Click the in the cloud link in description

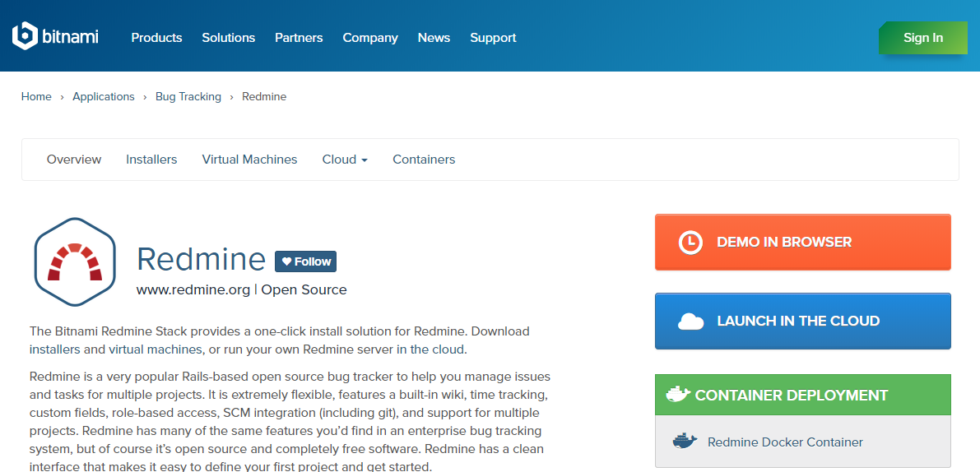429,349
